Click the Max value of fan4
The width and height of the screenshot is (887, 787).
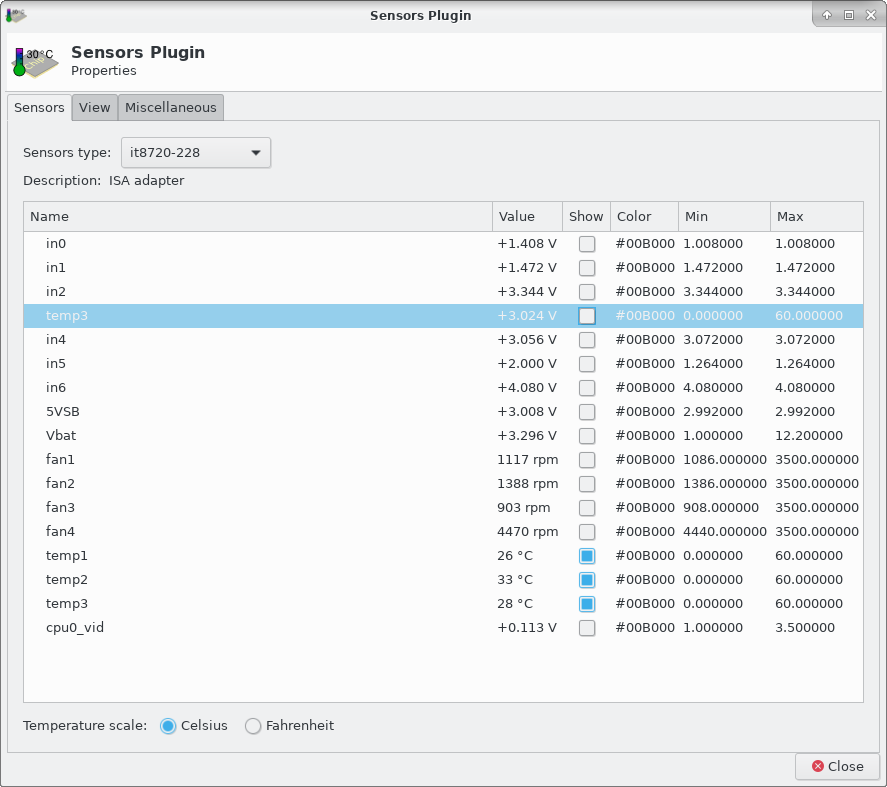pyautogui.click(x=816, y=532)
